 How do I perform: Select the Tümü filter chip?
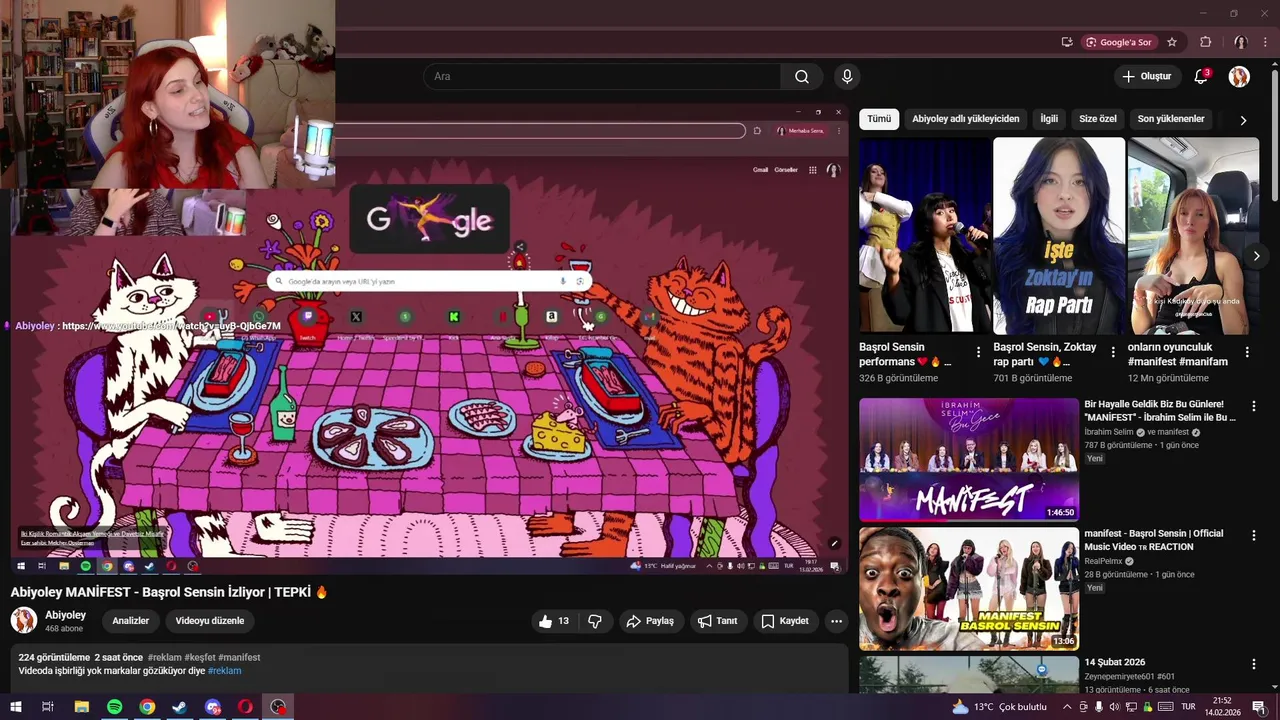pyautogui.click(x=879, y=119)
